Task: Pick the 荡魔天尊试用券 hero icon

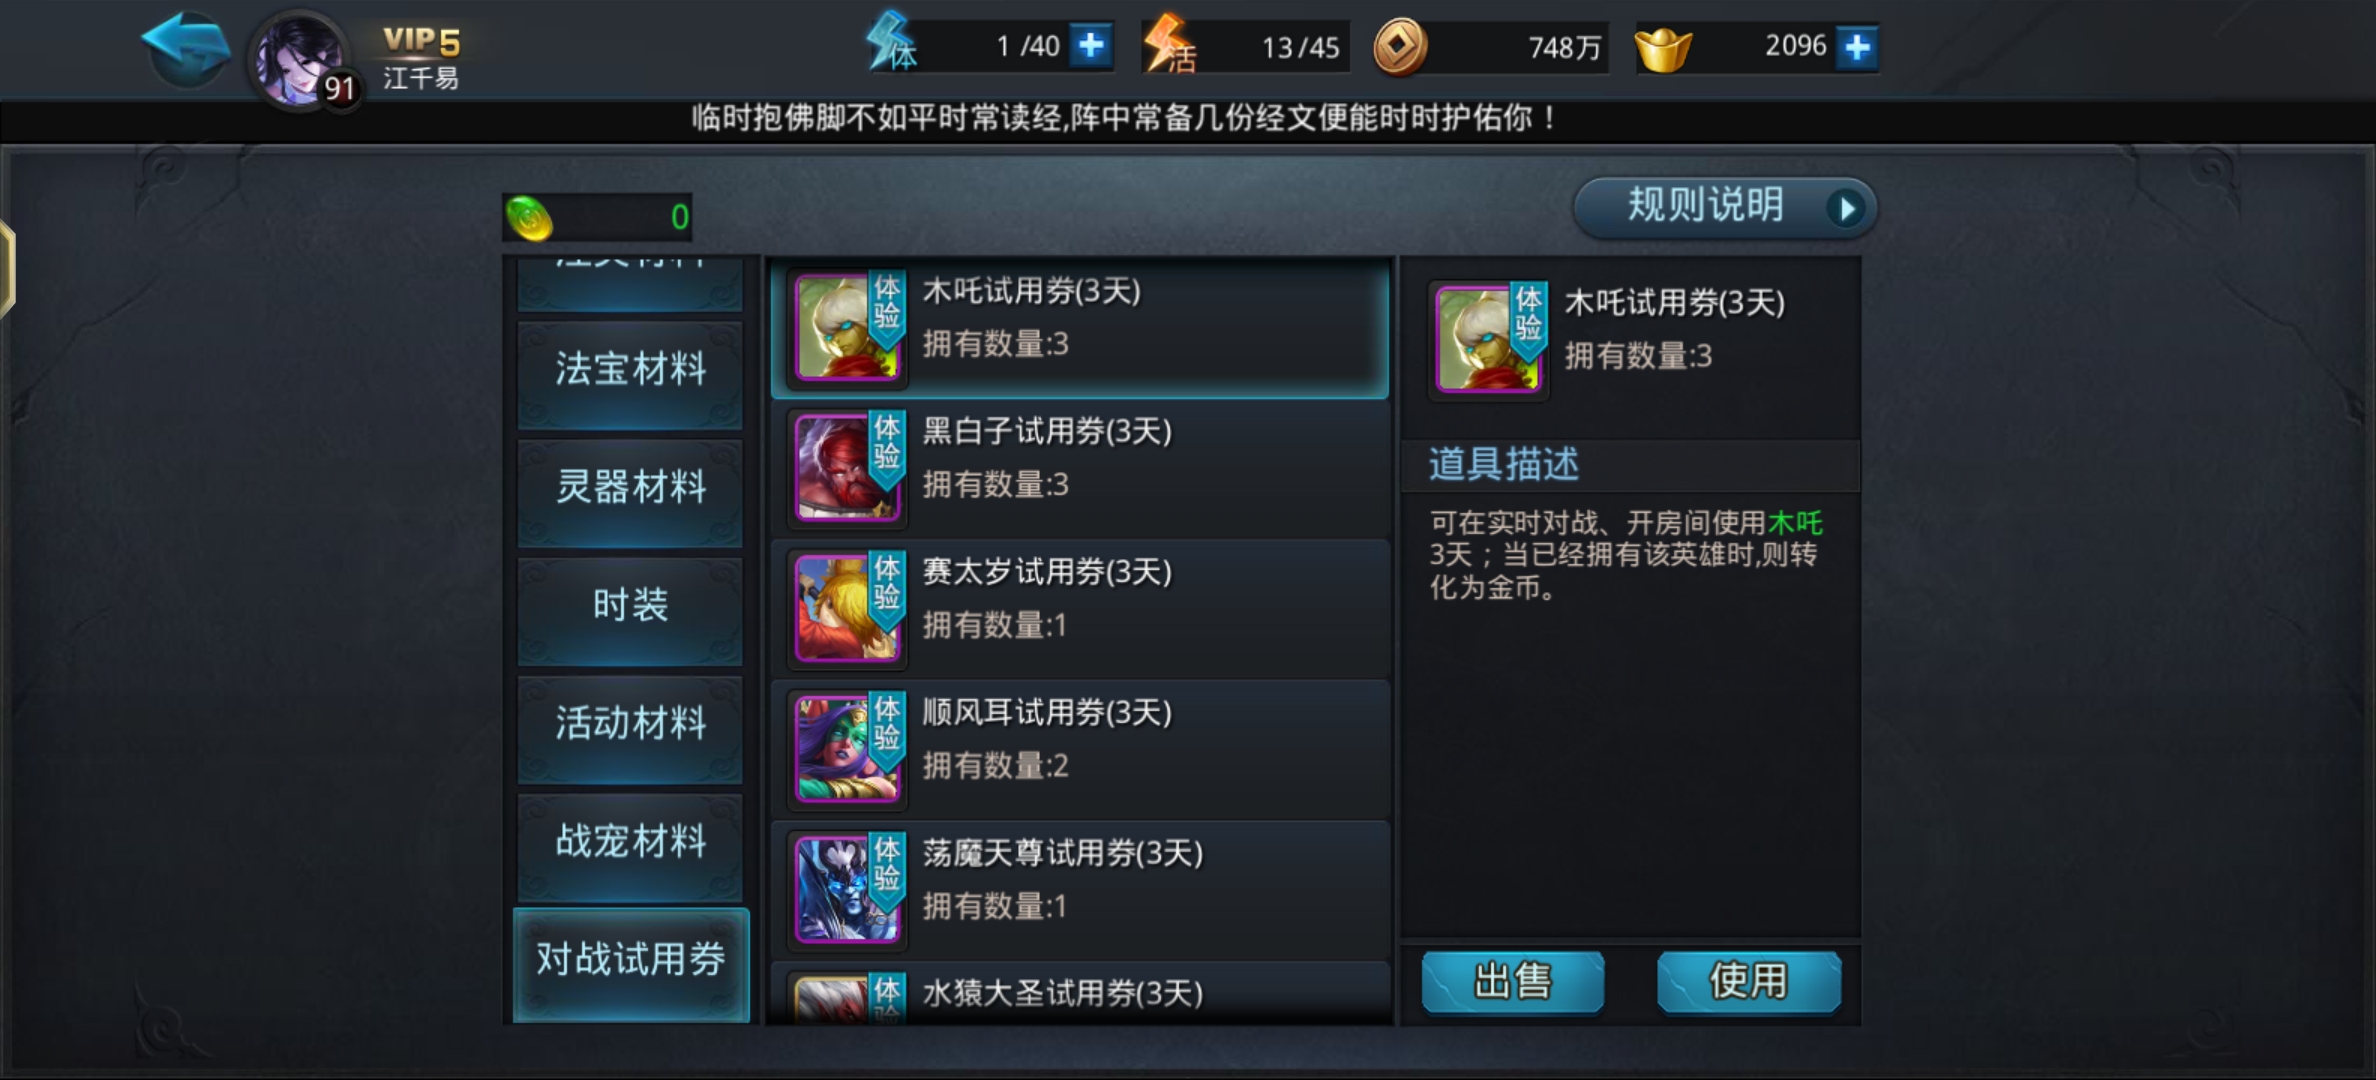Action: (848, 889)
